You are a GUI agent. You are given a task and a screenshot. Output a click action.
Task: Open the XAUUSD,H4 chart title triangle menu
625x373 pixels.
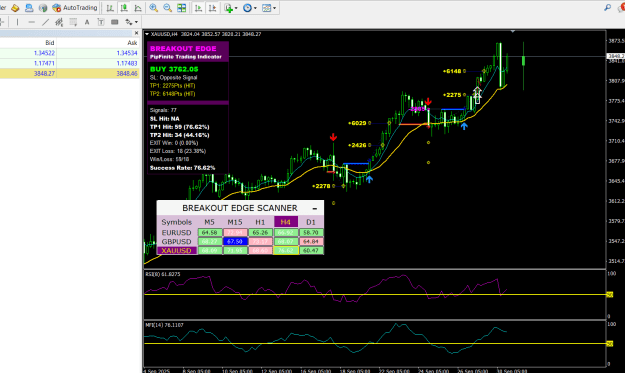[x=147, y=34]
